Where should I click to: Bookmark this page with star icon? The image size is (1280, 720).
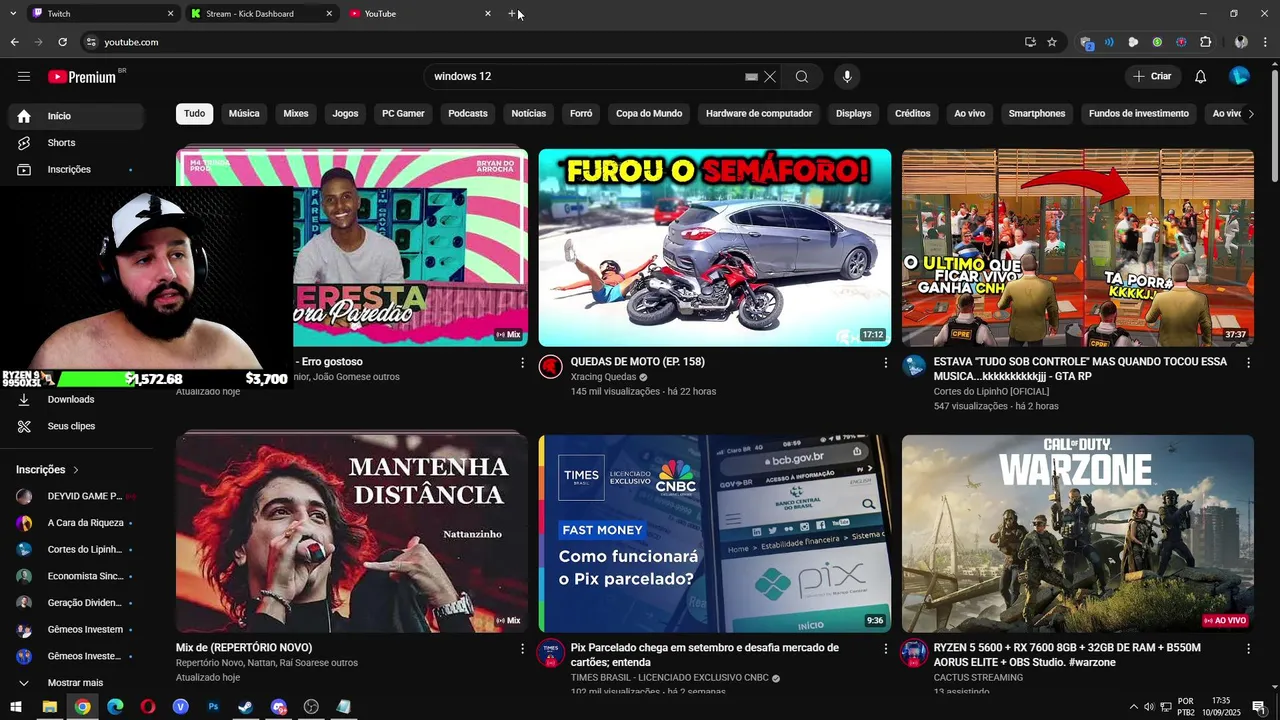[1052, 42]
